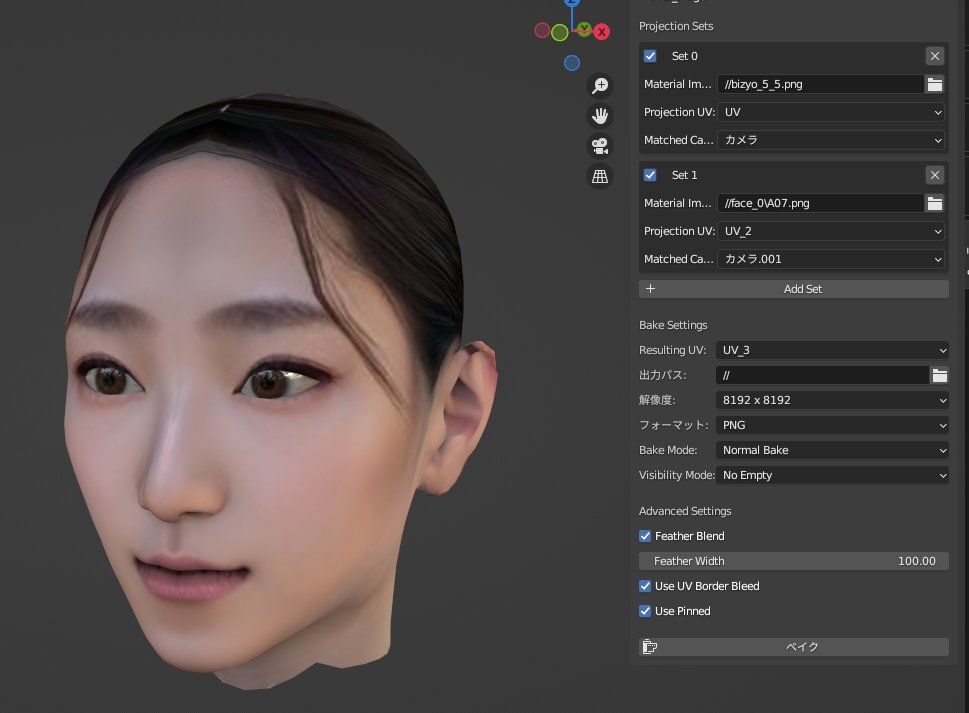969x713 pixels.
Task: Open Set 1 Projection UV_2 dropdown
Action: pyautogui.click(x=831, y=231)
